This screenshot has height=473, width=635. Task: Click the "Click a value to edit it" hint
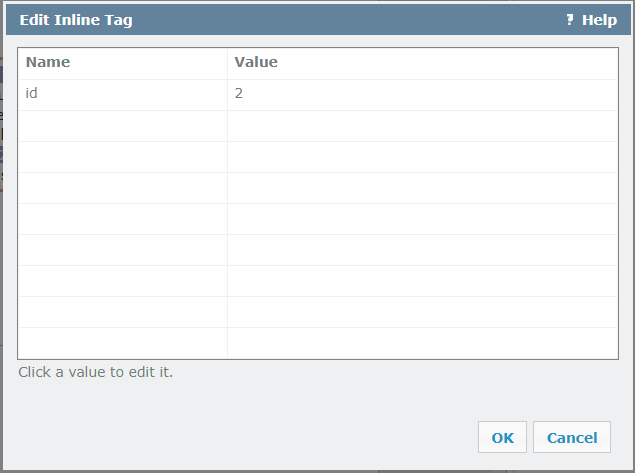point(96,372)
